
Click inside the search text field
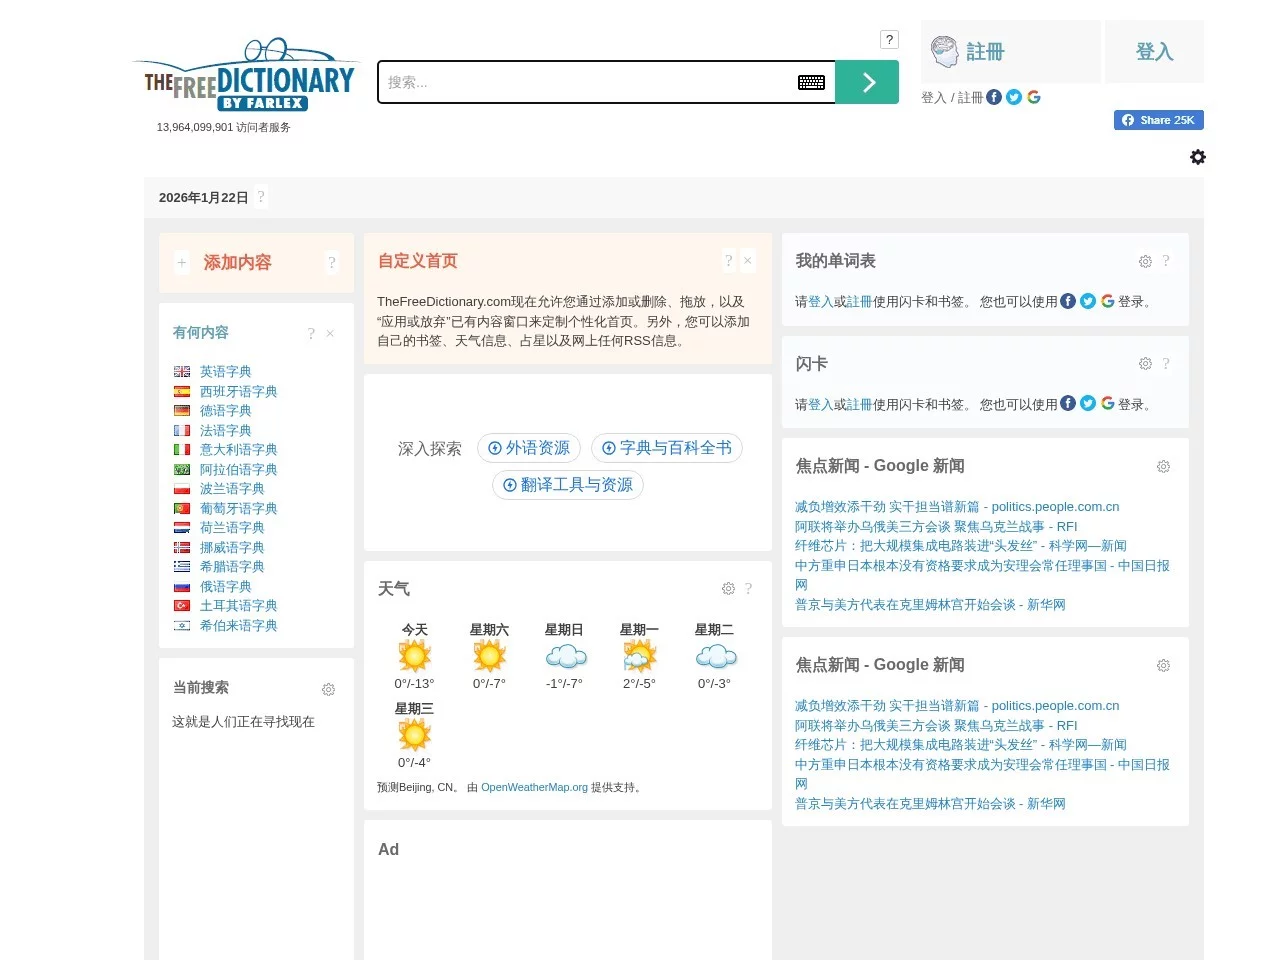click(x=585, y=82)
